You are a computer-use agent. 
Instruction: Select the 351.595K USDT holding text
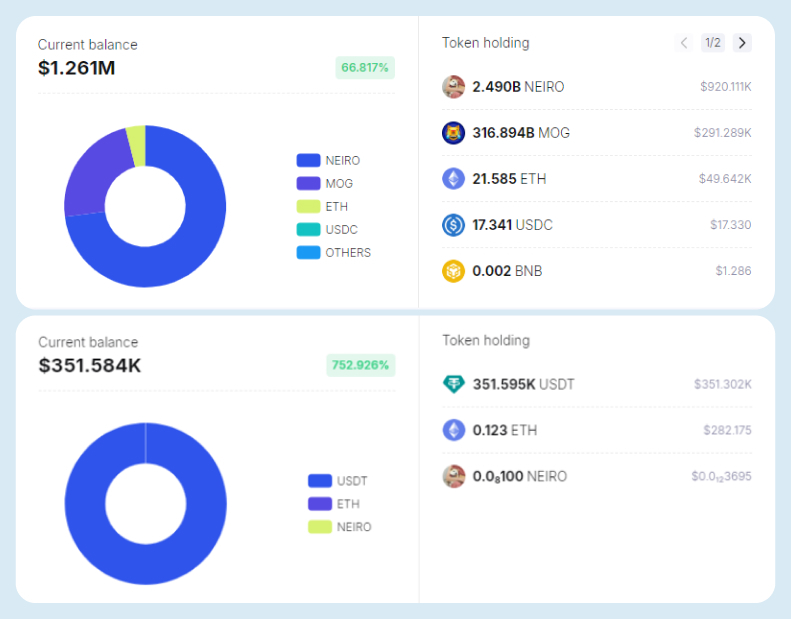click(x=523, y=384)
